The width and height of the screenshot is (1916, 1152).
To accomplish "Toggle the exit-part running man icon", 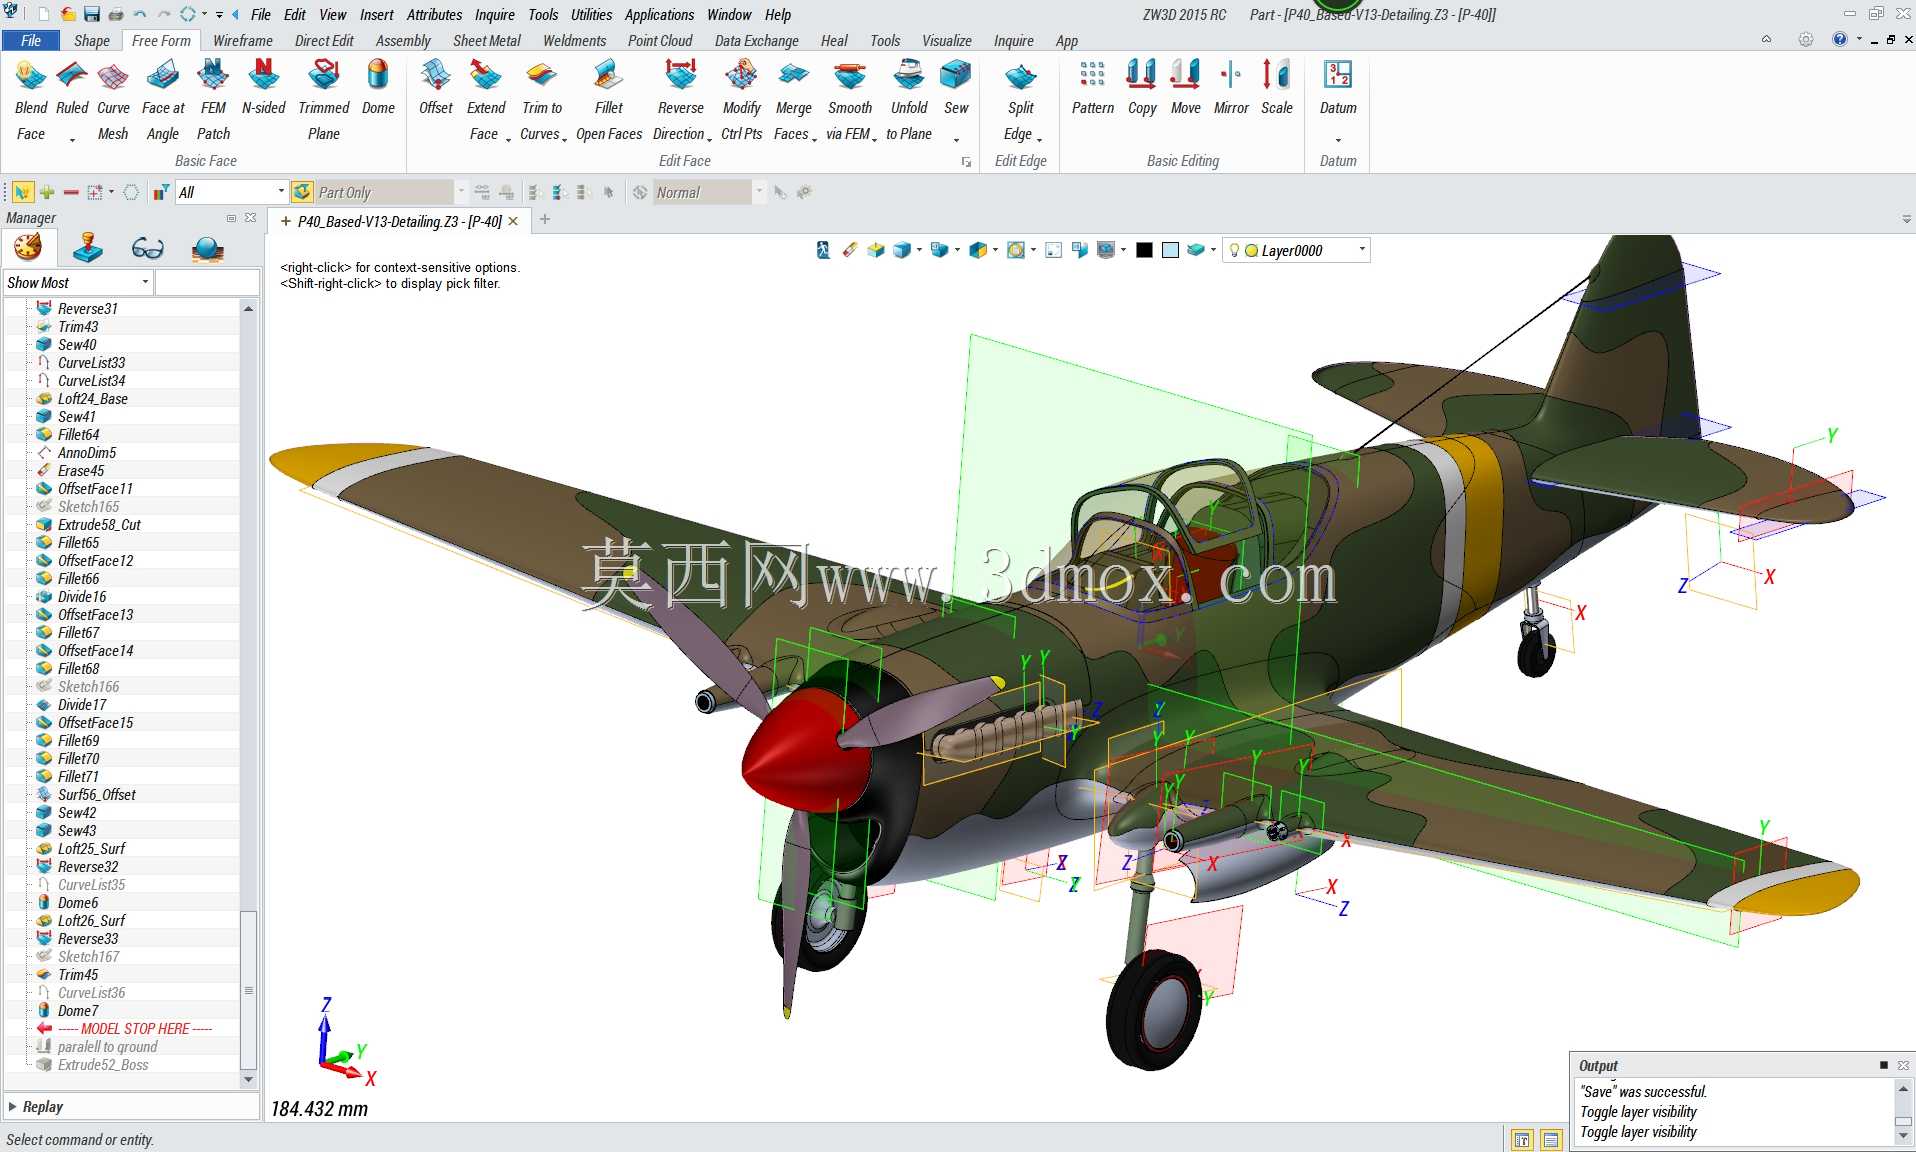I will point(823,250).
